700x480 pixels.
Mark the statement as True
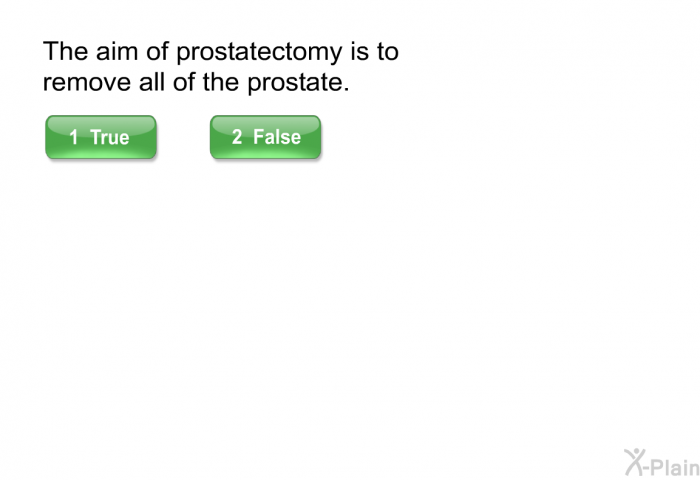click(x=101, y=137)
